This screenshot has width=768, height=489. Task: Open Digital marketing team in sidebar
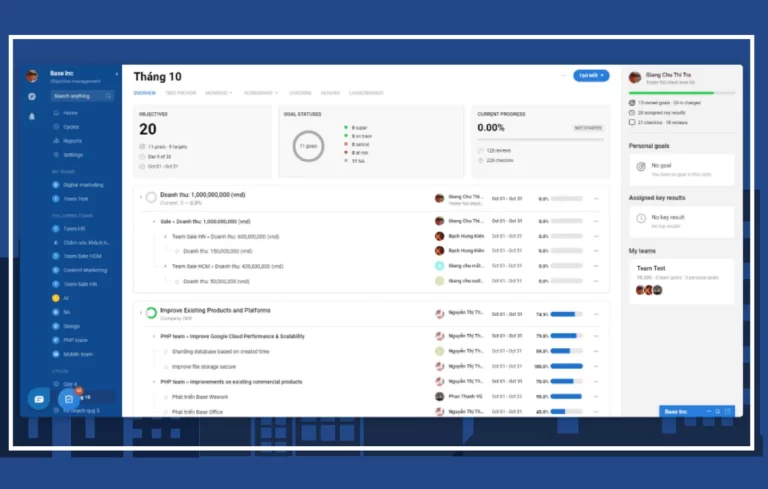point(84,185)
